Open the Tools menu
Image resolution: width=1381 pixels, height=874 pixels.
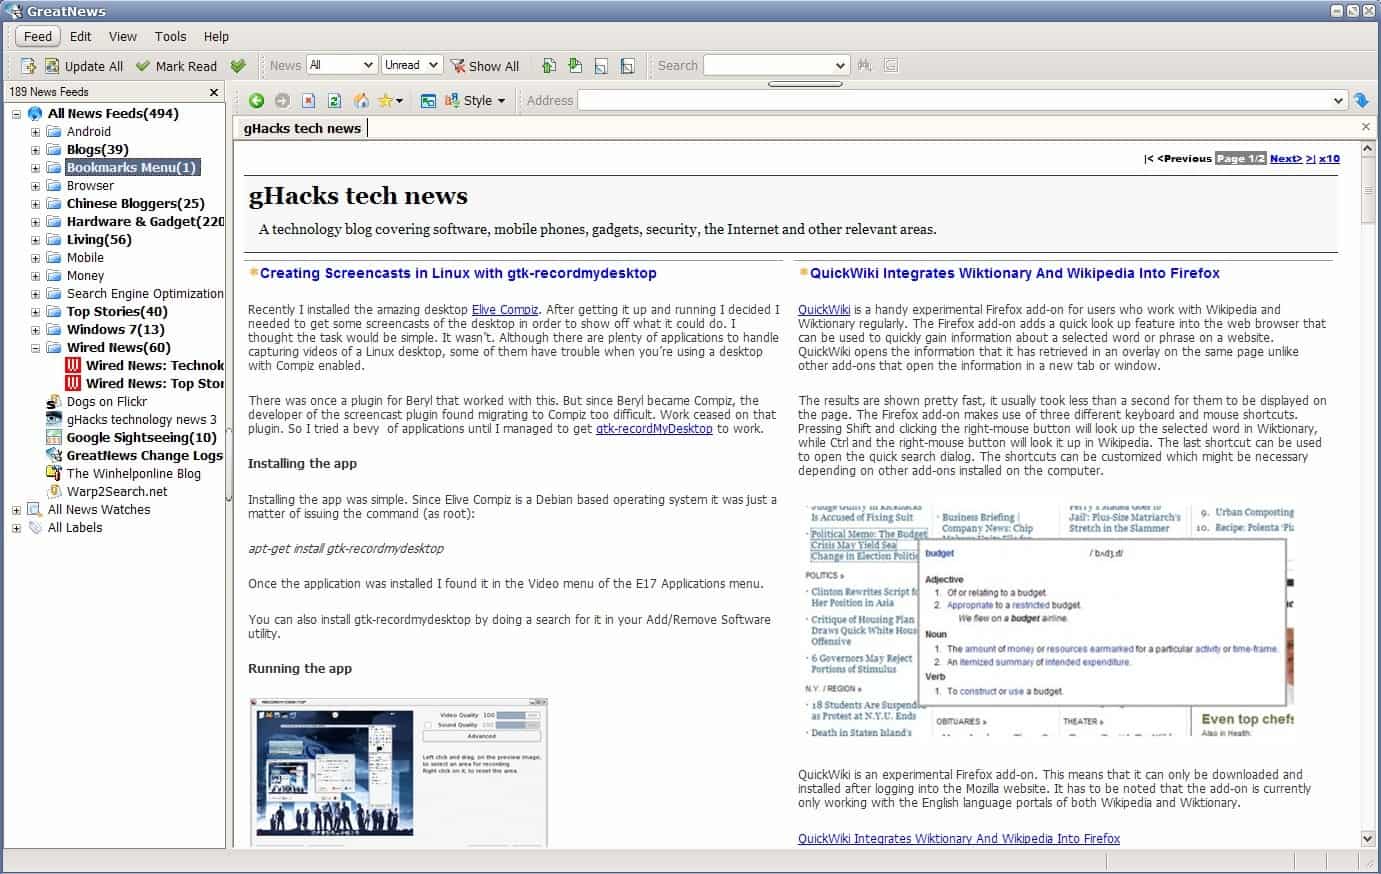click(x=170, y=36)
